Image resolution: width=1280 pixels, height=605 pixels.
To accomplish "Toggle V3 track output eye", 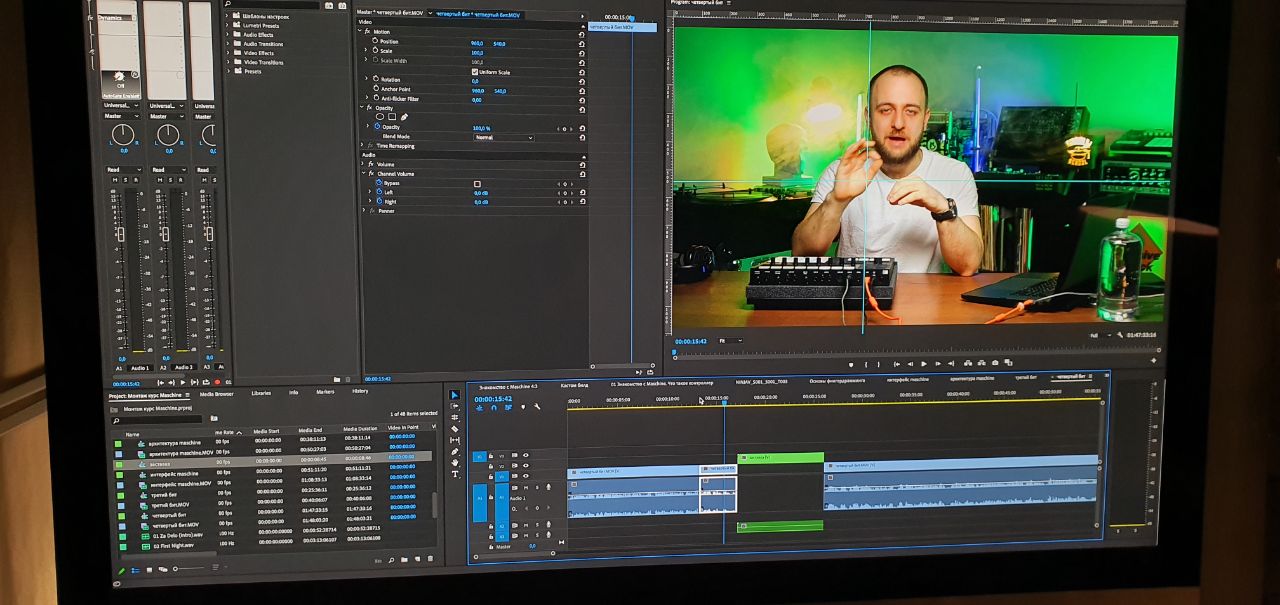I will tap(526, 455).
